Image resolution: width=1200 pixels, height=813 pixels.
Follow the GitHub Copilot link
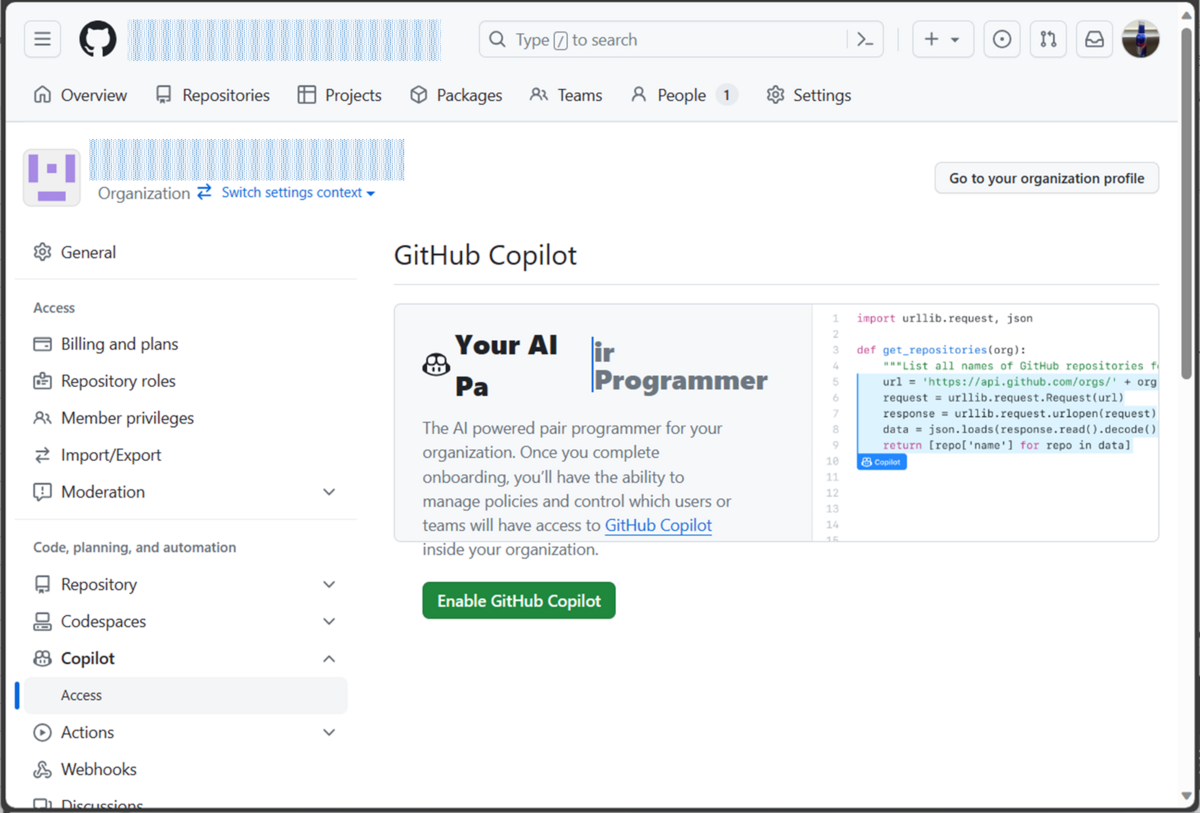[658, 525]
